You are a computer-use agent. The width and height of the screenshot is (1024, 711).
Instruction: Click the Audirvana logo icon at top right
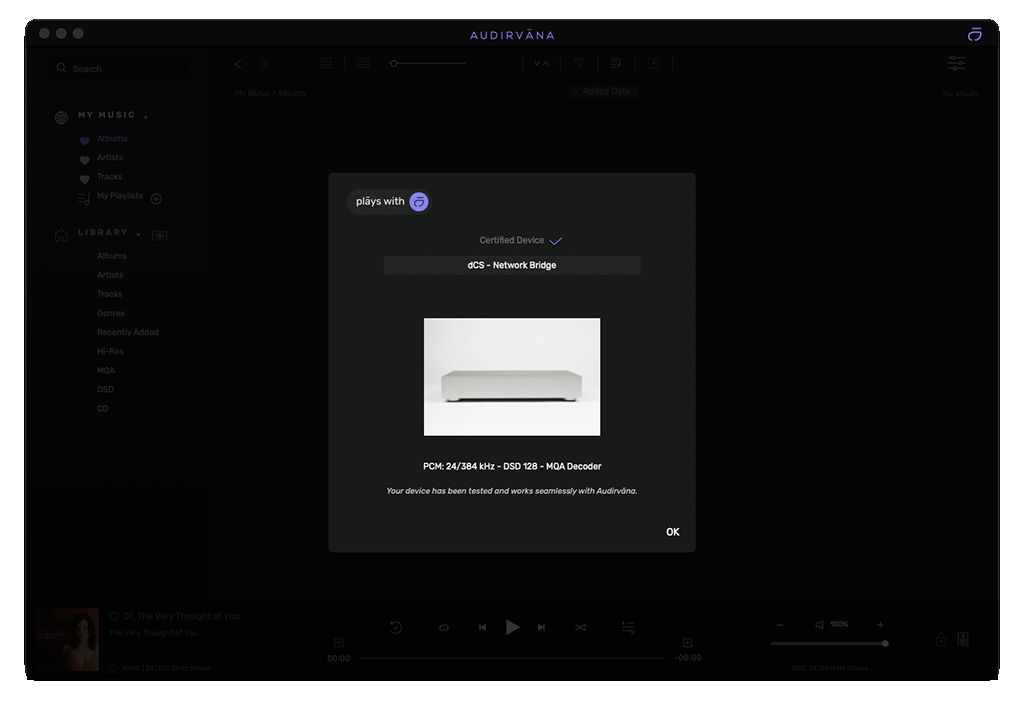point(974,34)
